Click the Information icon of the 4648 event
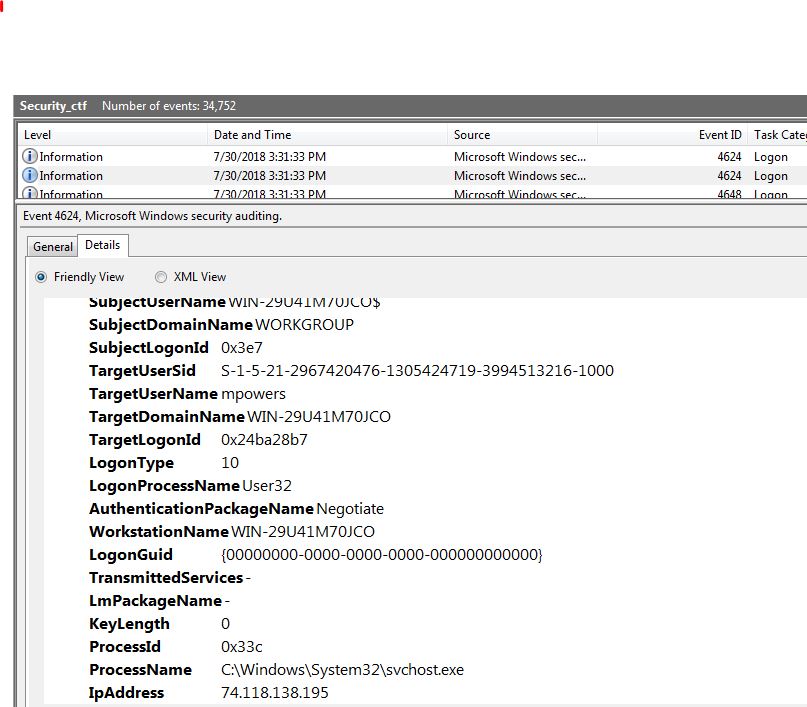 coord(30,194)
